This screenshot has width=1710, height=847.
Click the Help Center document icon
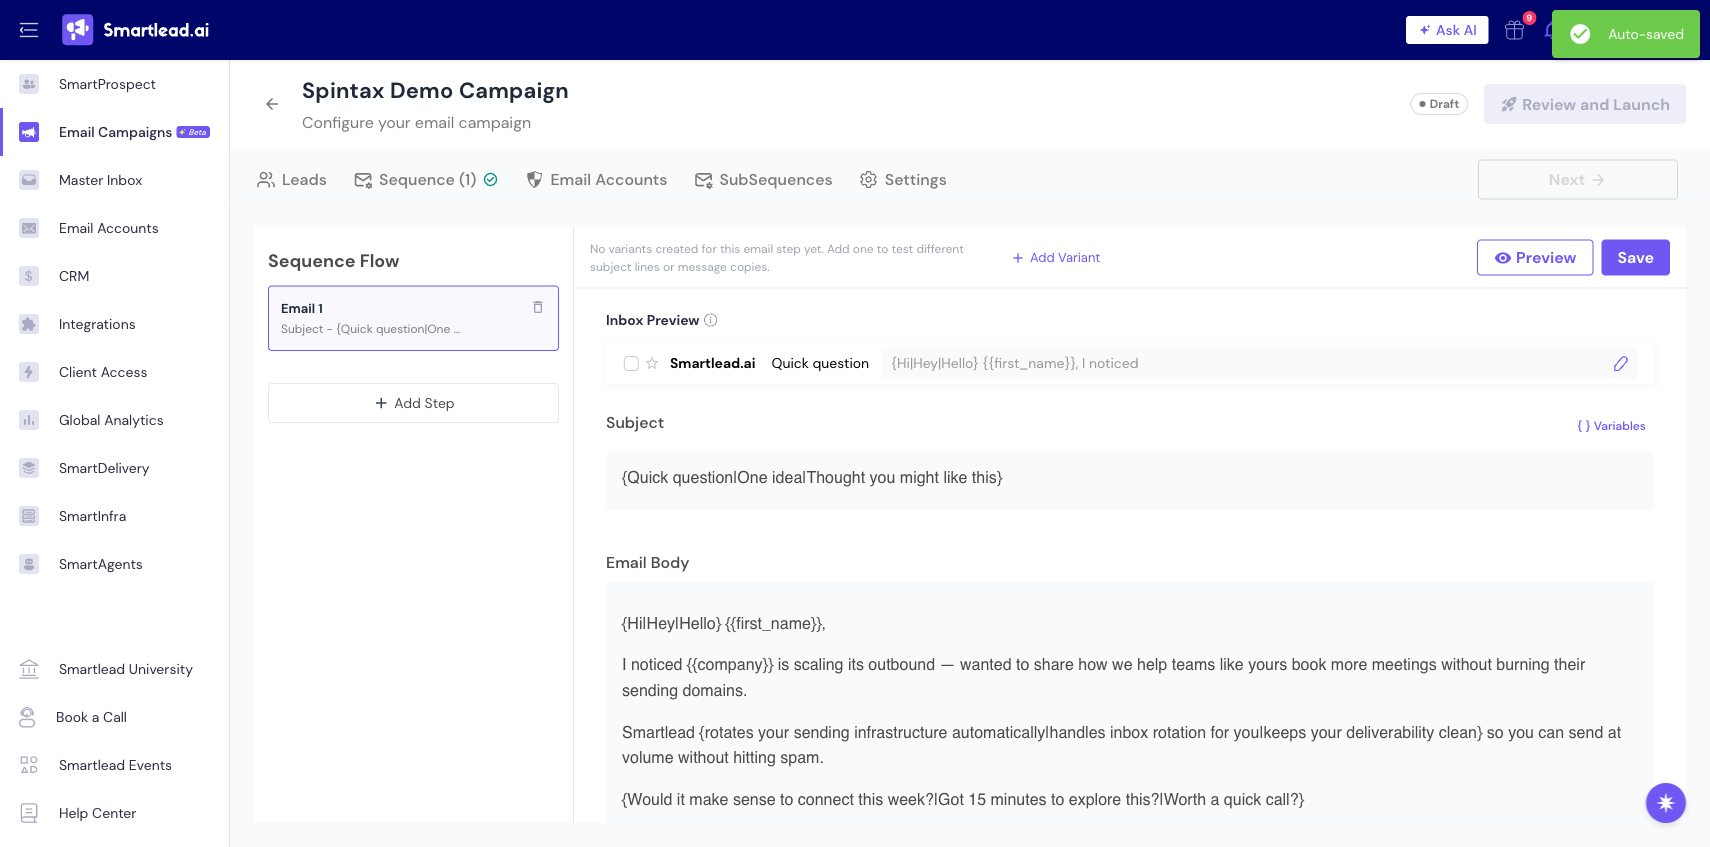coord(29,813)
